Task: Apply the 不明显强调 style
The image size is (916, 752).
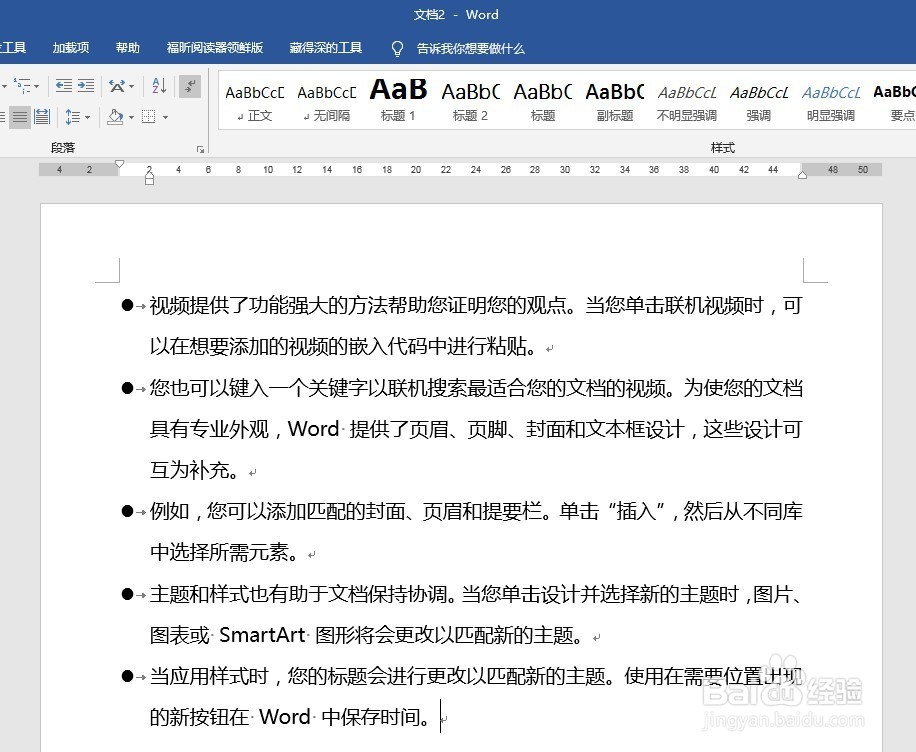Action: (686, 102)
